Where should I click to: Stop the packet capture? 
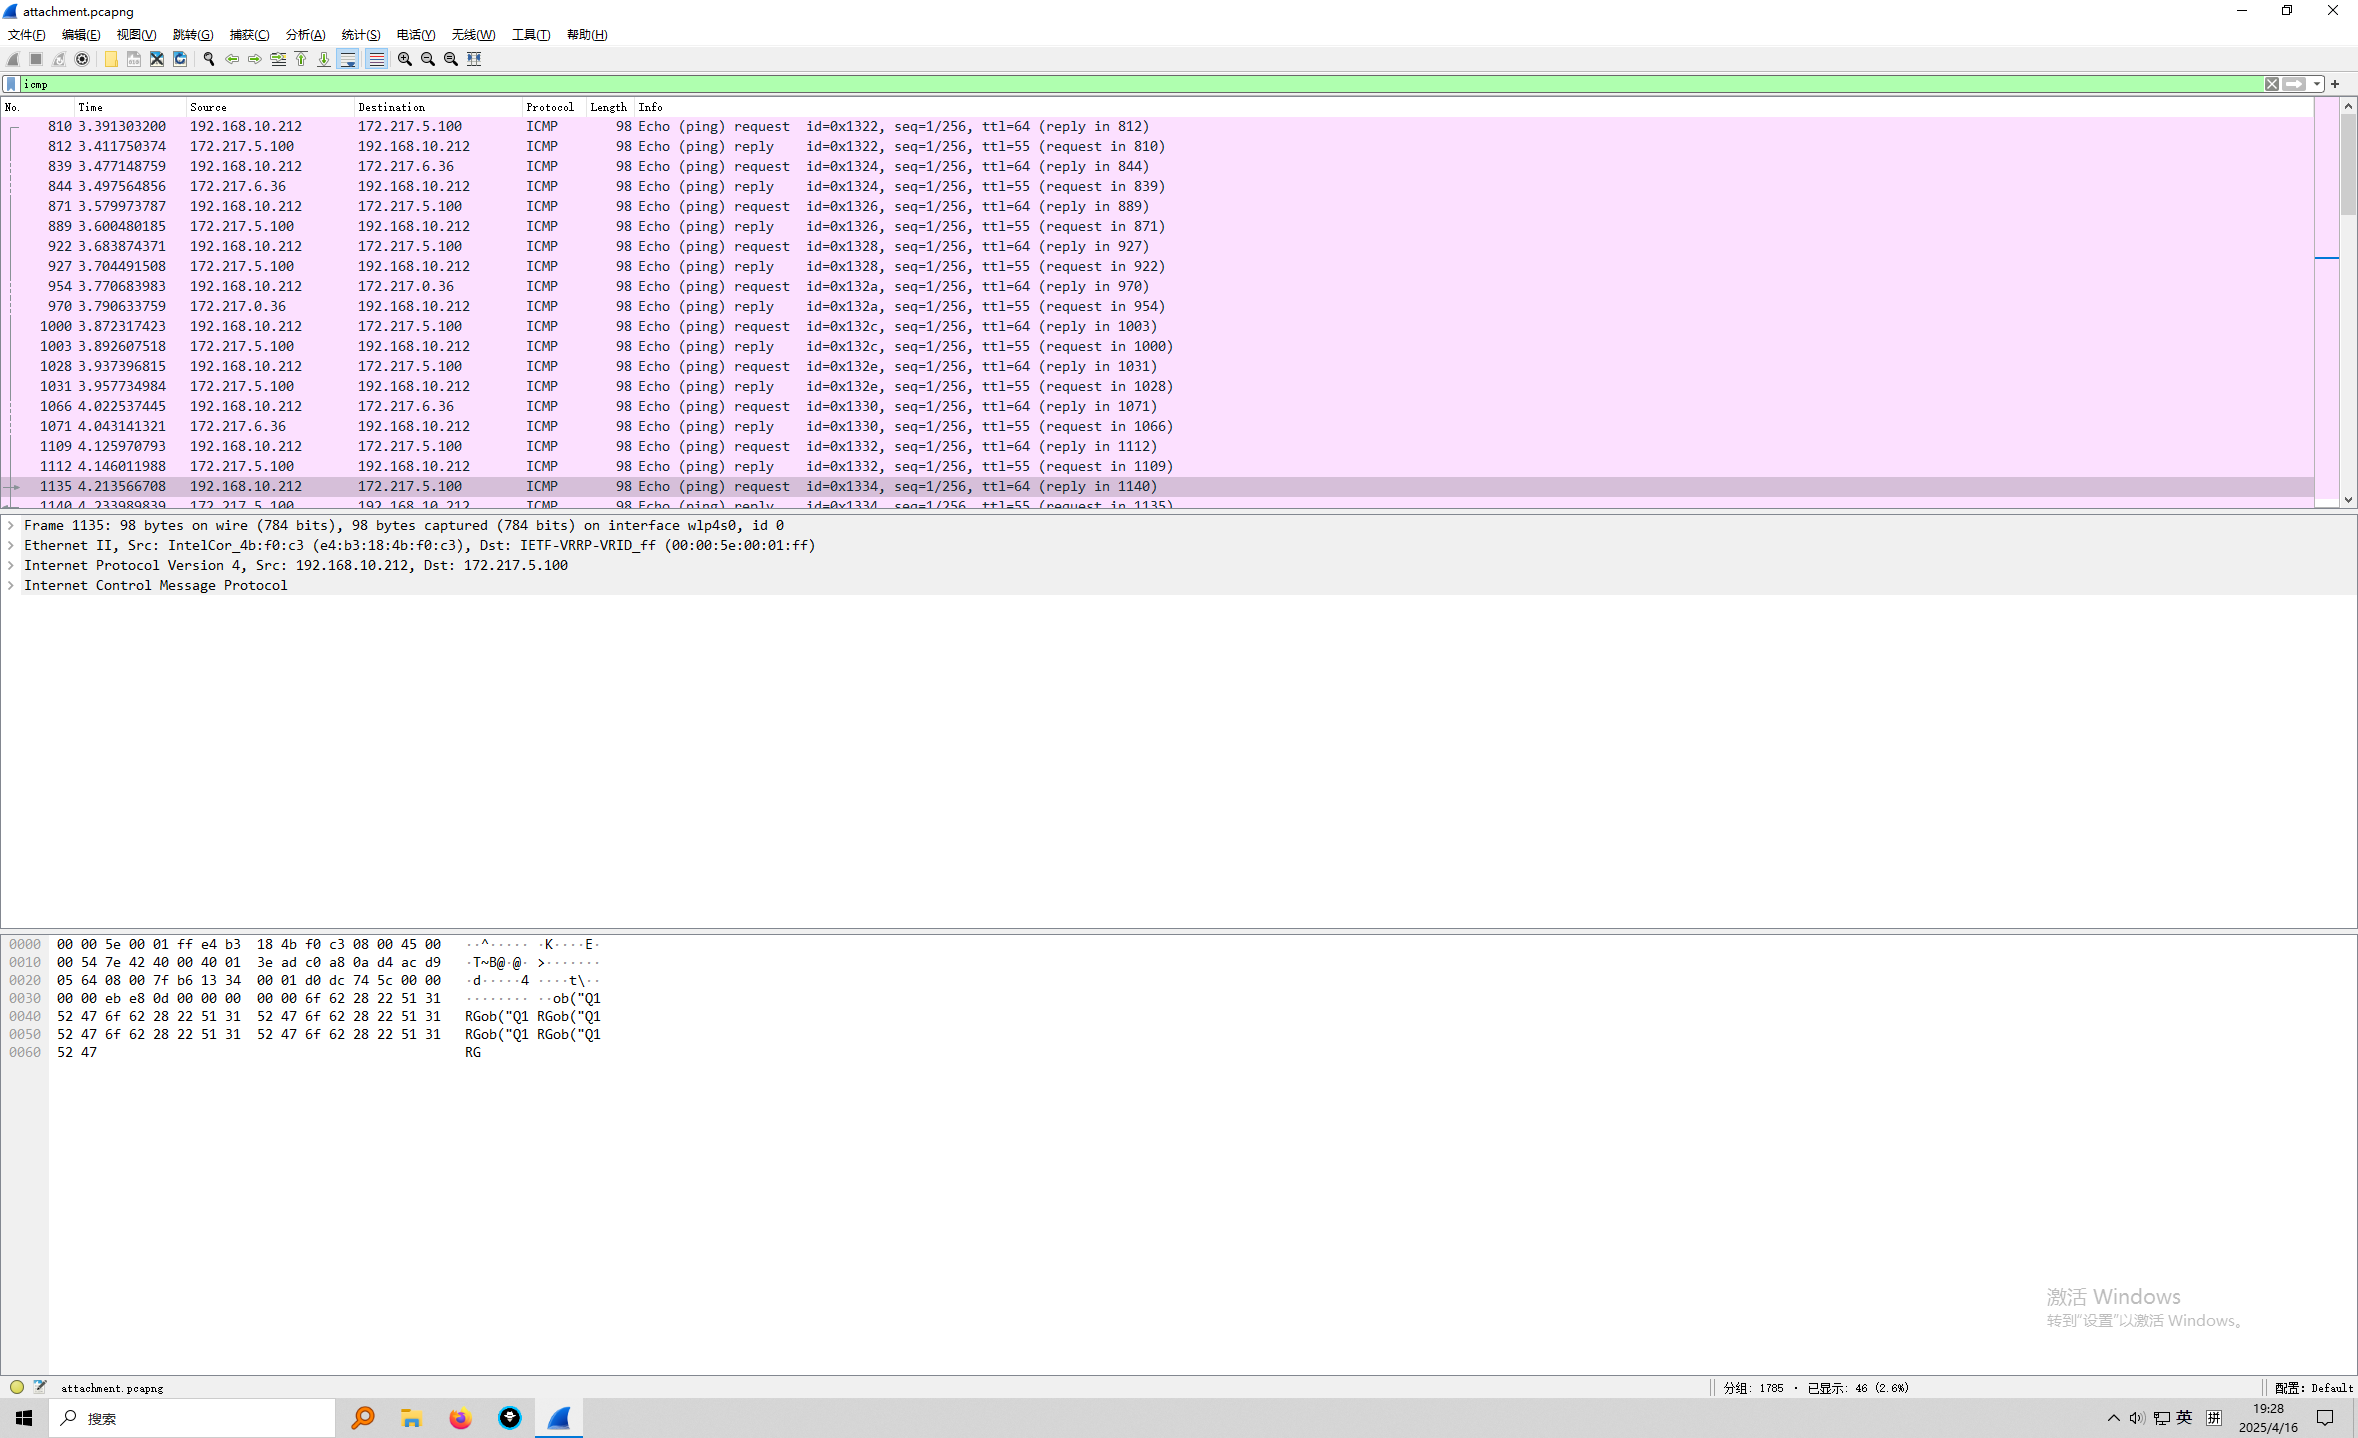click(35, 59)
